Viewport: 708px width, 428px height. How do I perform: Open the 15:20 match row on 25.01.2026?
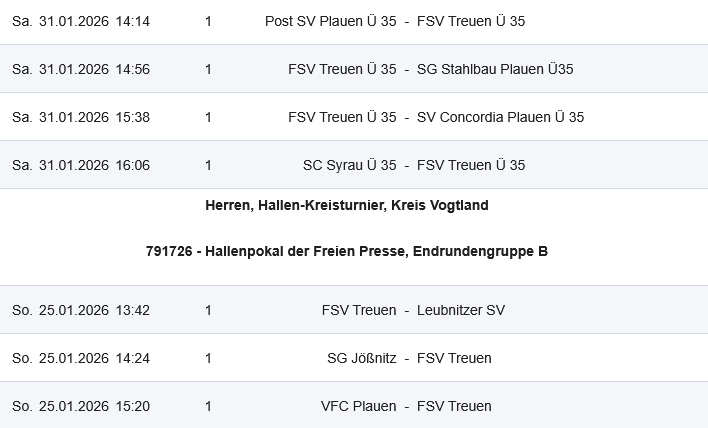81,406
